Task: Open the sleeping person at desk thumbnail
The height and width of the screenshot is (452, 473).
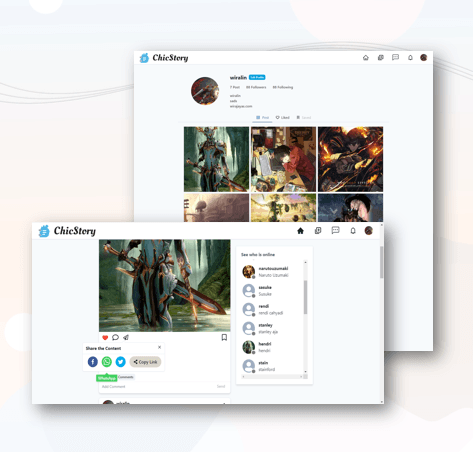Action: click(283, 159)
